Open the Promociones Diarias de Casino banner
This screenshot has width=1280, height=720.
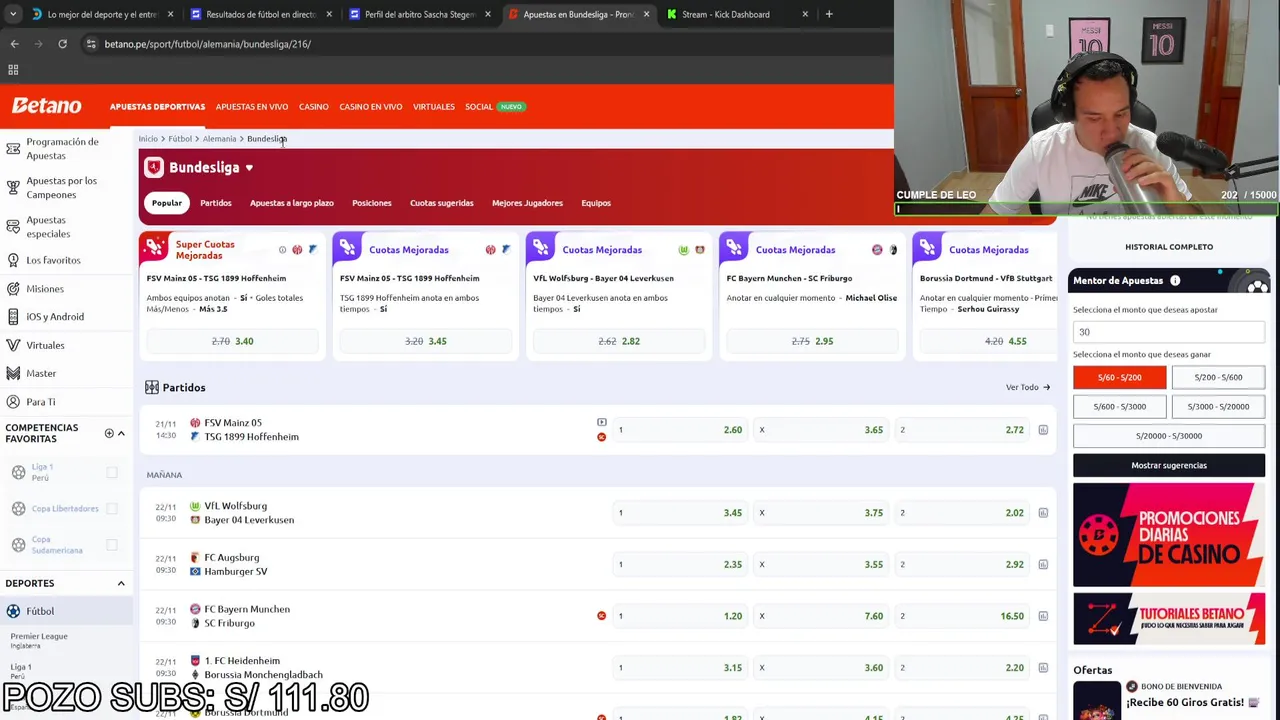pos(1169,535)
